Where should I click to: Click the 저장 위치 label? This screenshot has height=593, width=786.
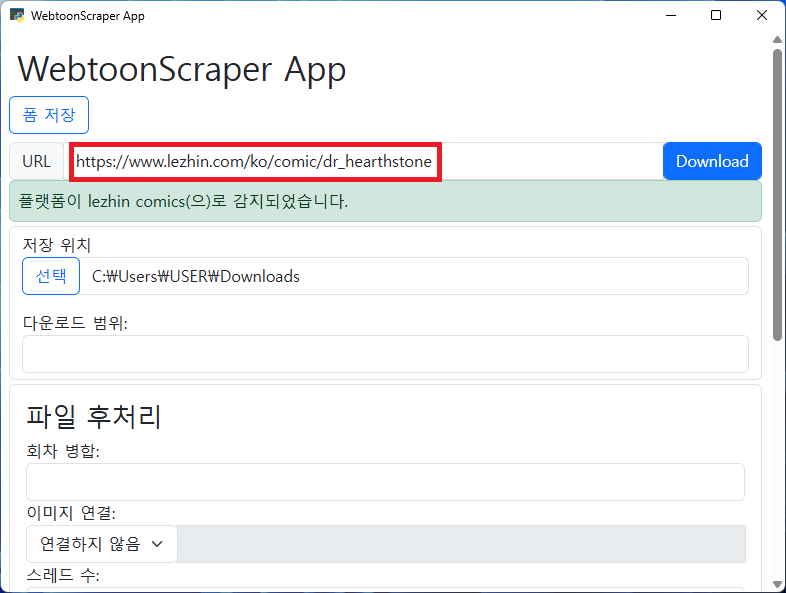pos(57,245)
